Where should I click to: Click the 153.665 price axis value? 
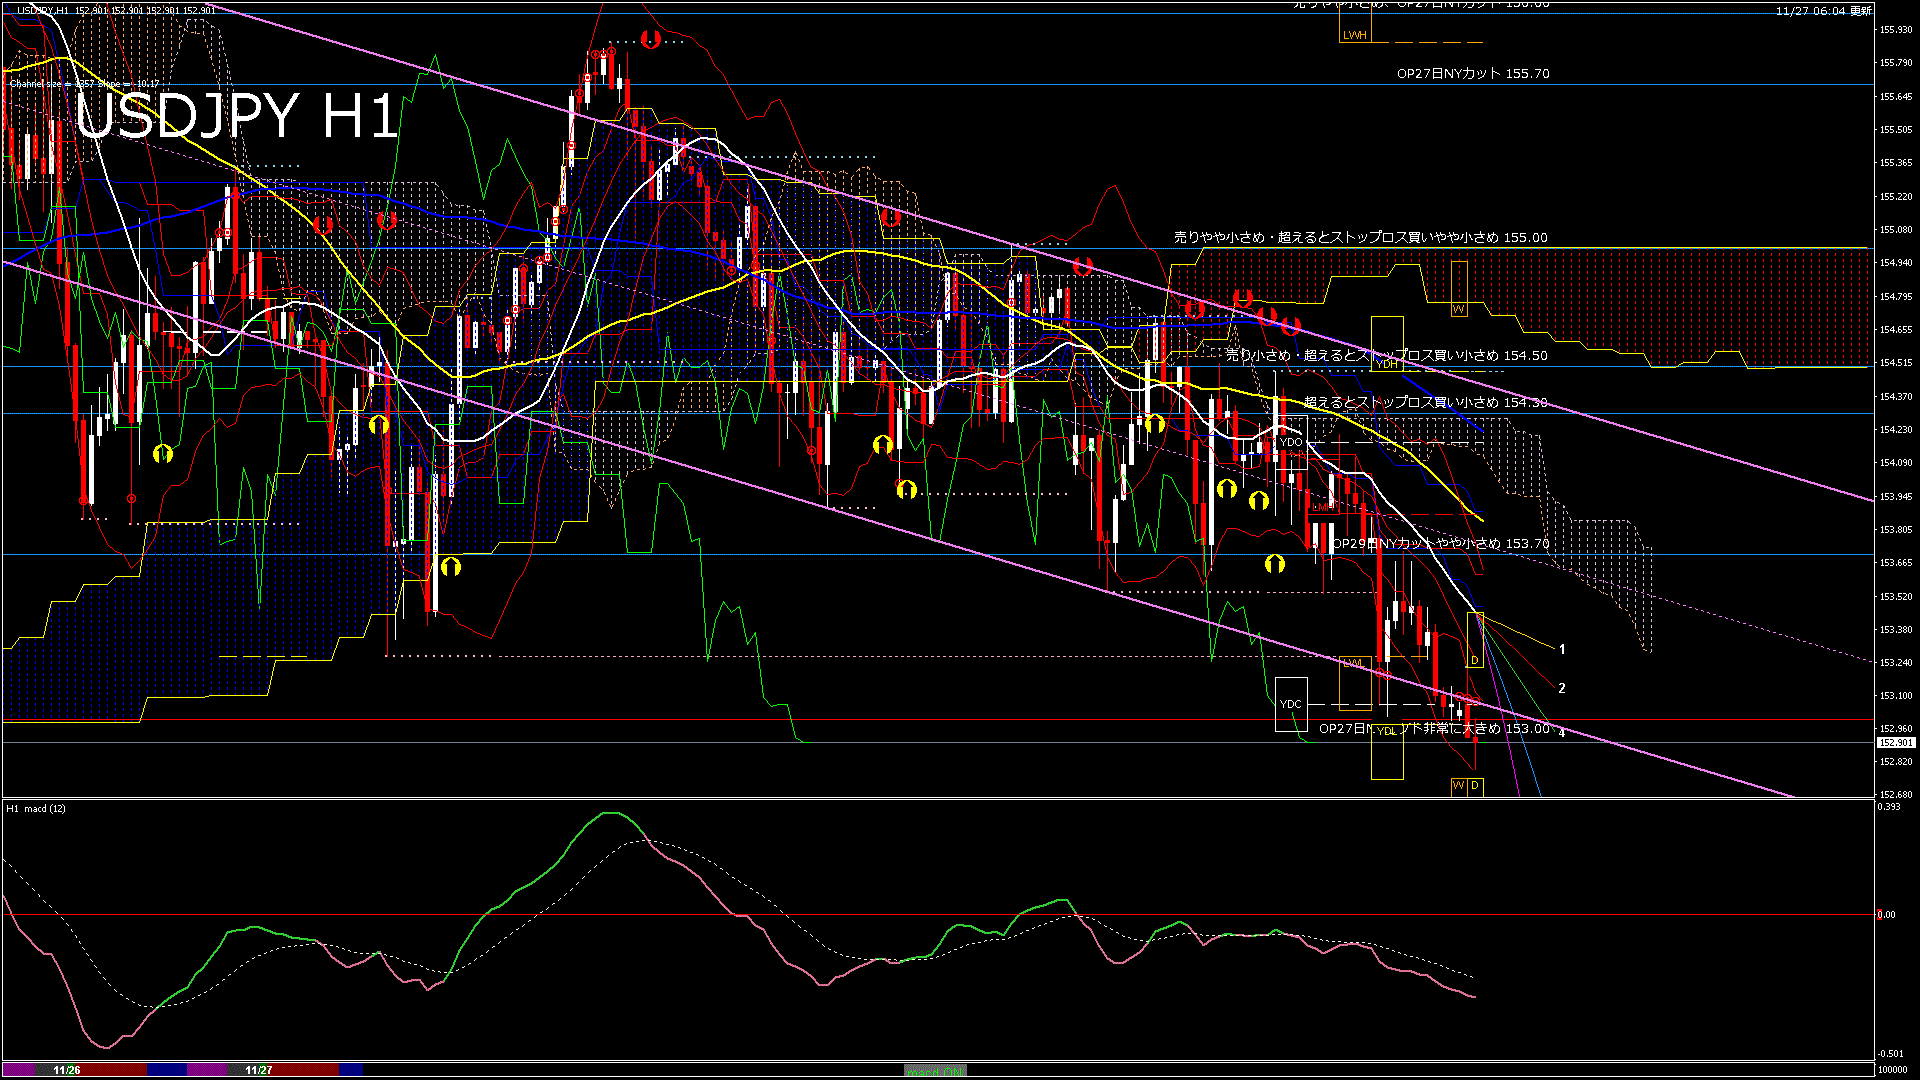pos(1896,563)
